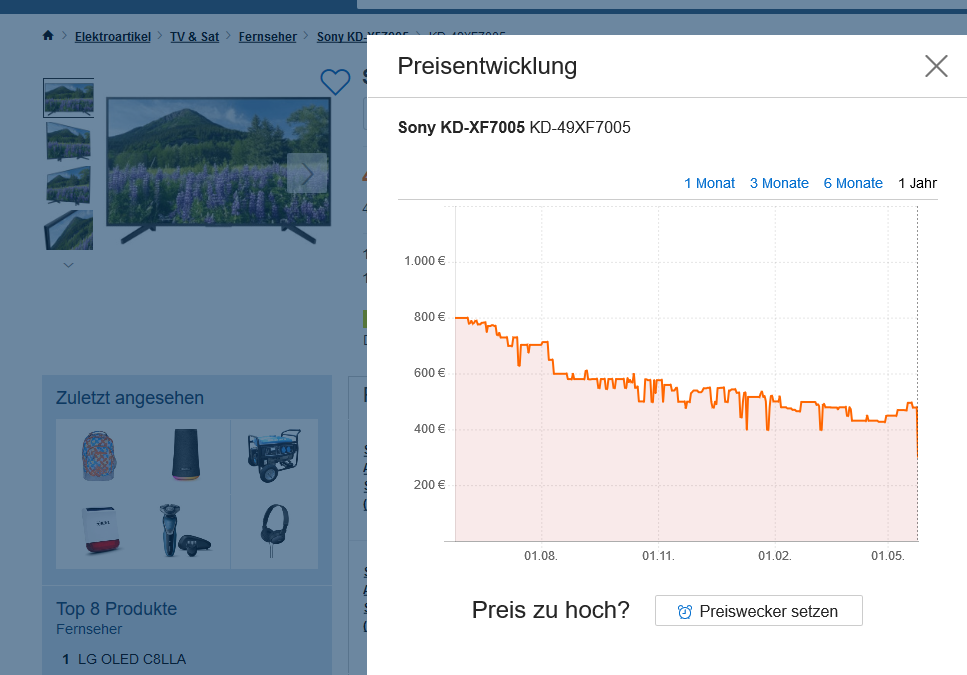Expand more thumbnails with down chevron

pos(68,265)
